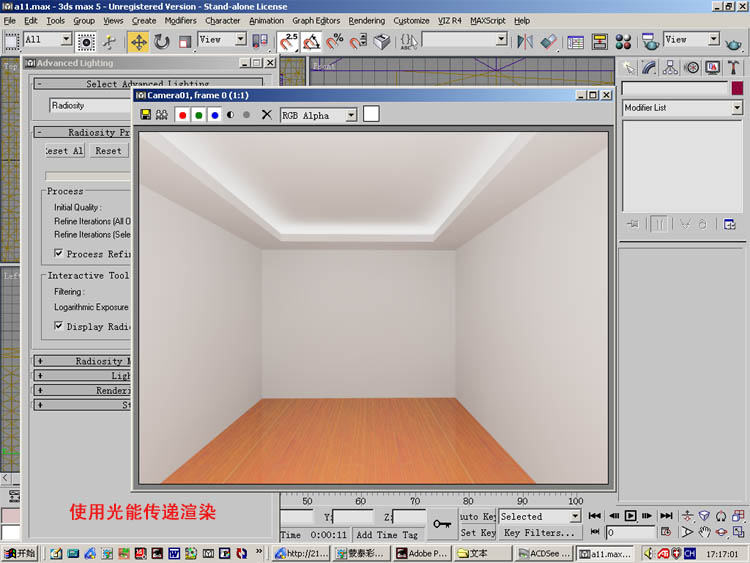Viewport: 750px width, 563px height.
Task: Toggle the alpha channel display
Action: click(x=231, y=115)
